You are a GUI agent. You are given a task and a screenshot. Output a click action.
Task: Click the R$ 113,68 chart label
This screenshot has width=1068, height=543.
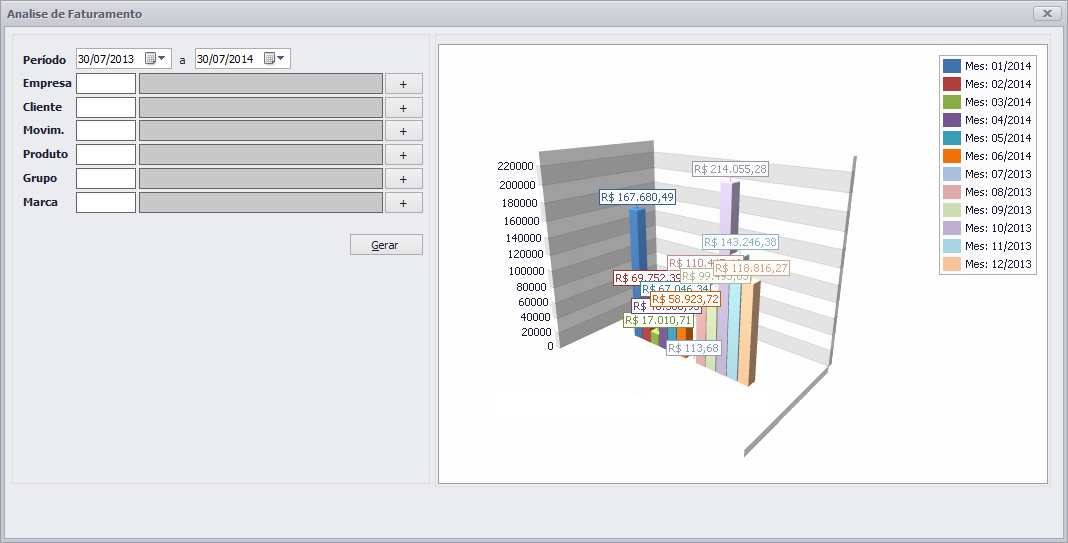pyautogui.click(x=693, y=348)
